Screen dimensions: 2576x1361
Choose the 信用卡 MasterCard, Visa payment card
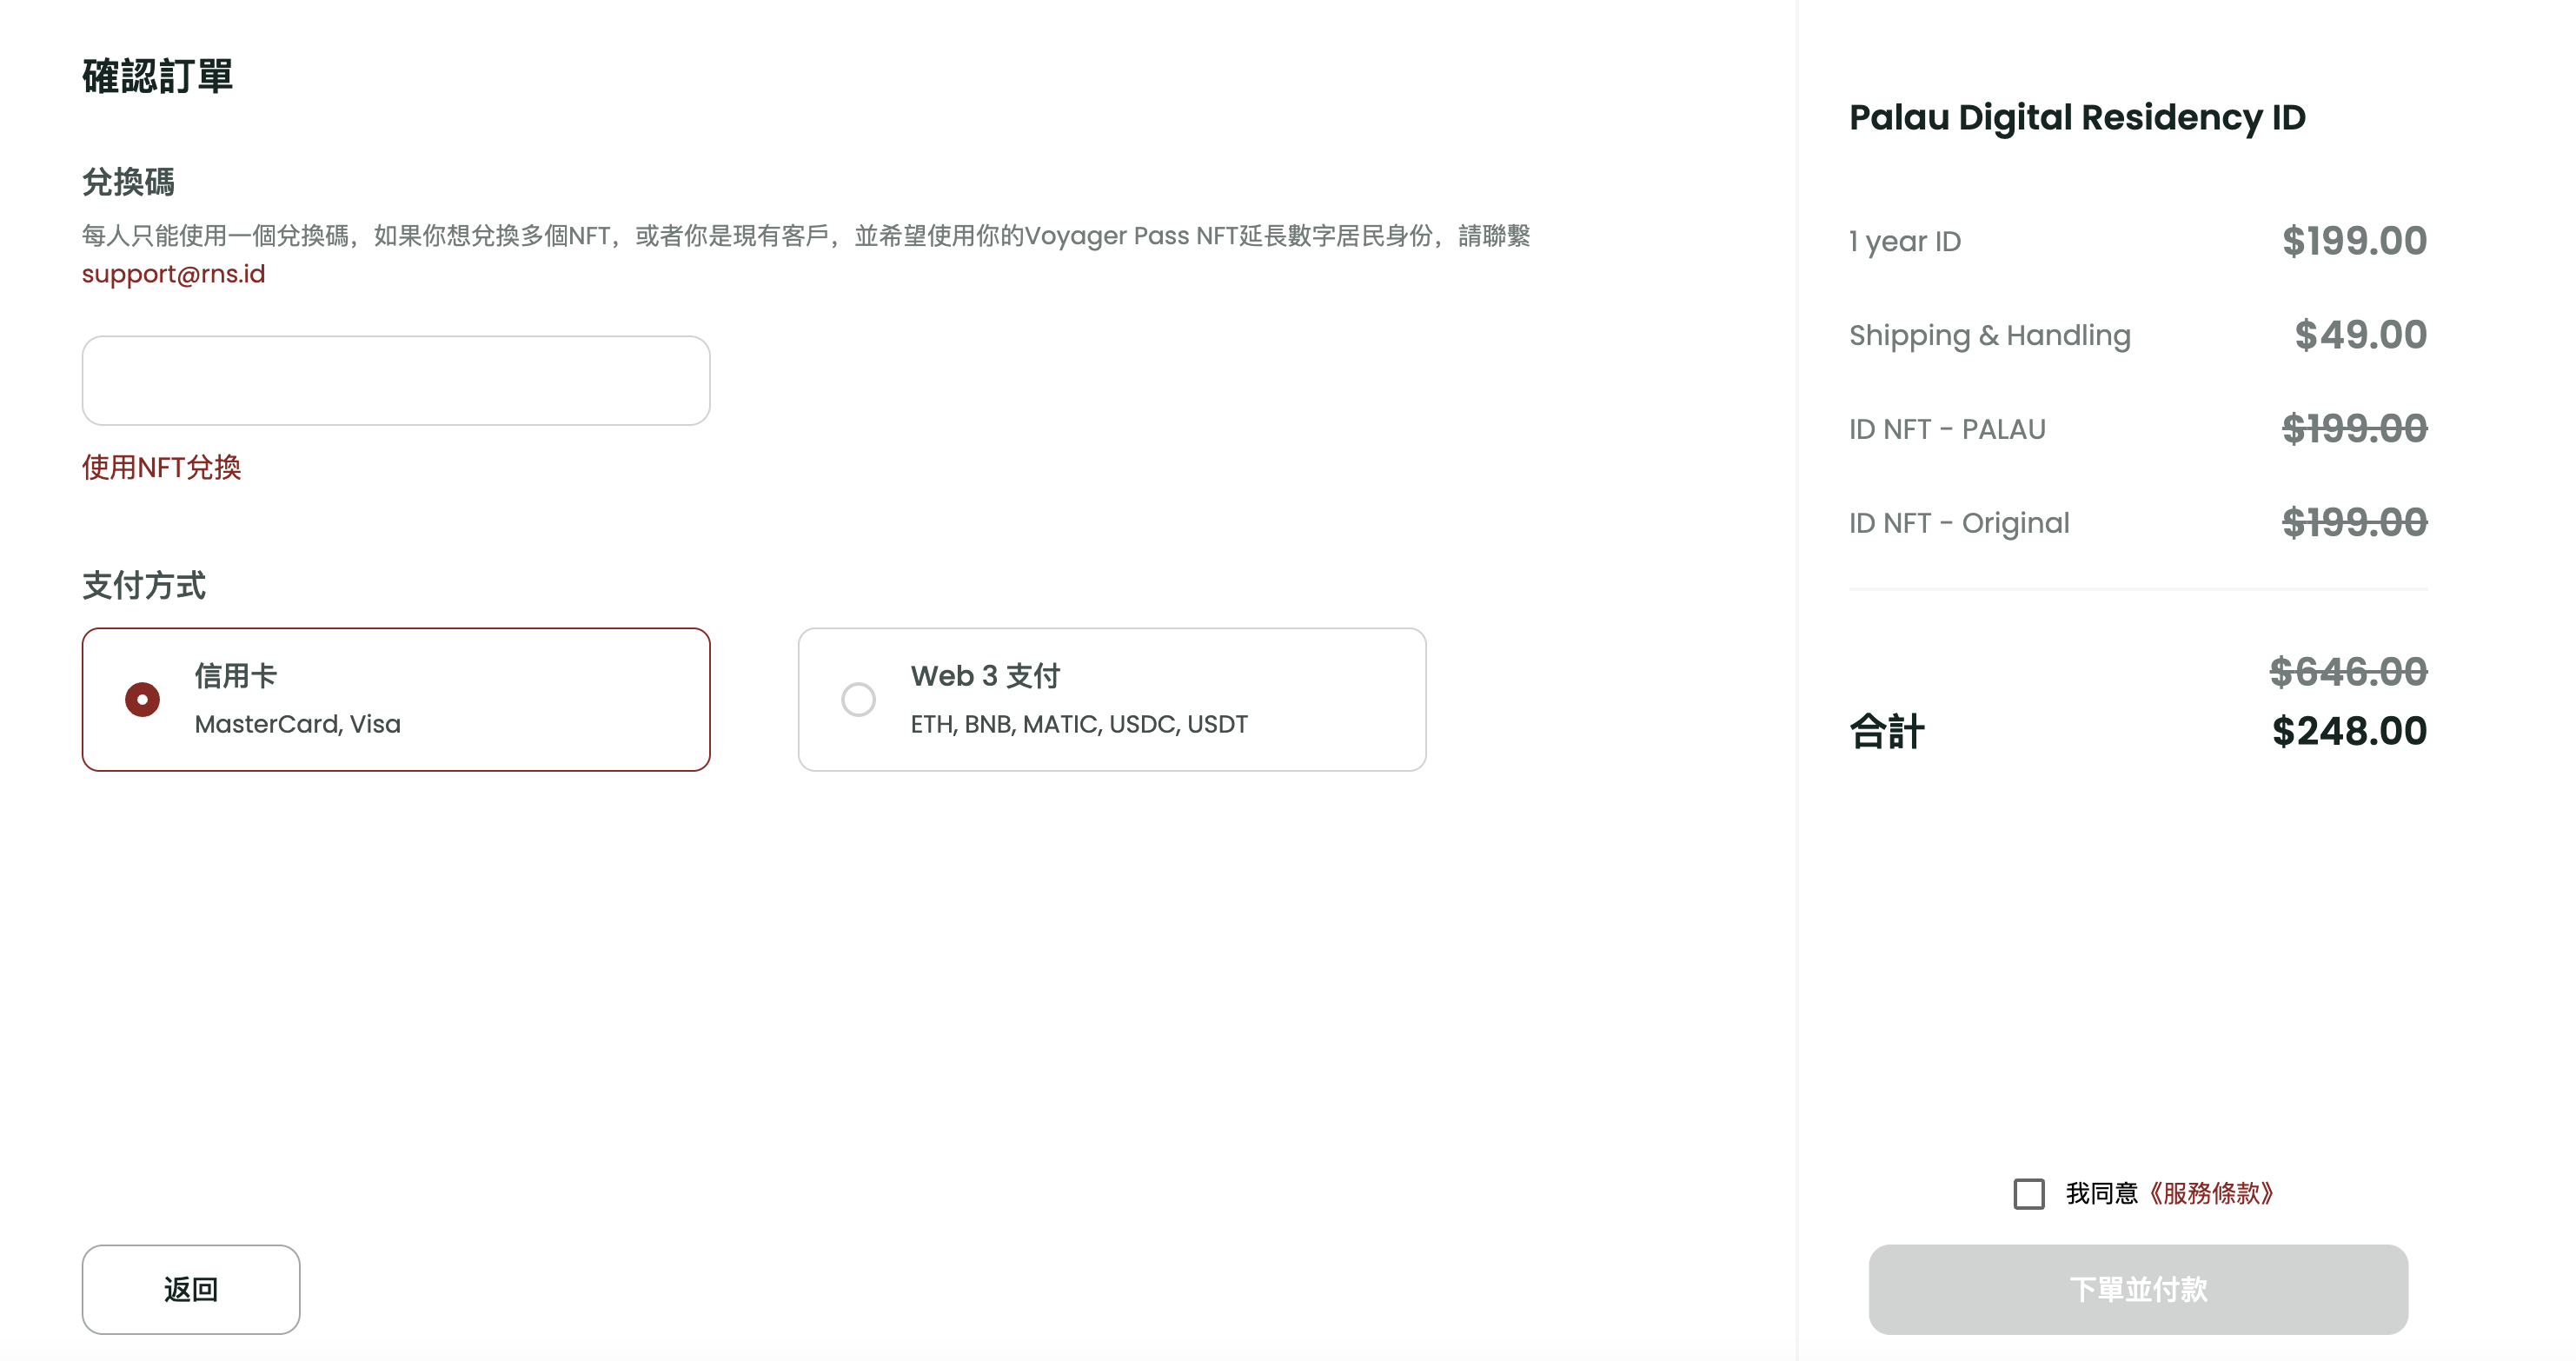pyautogui.click(x=396, y=699)
